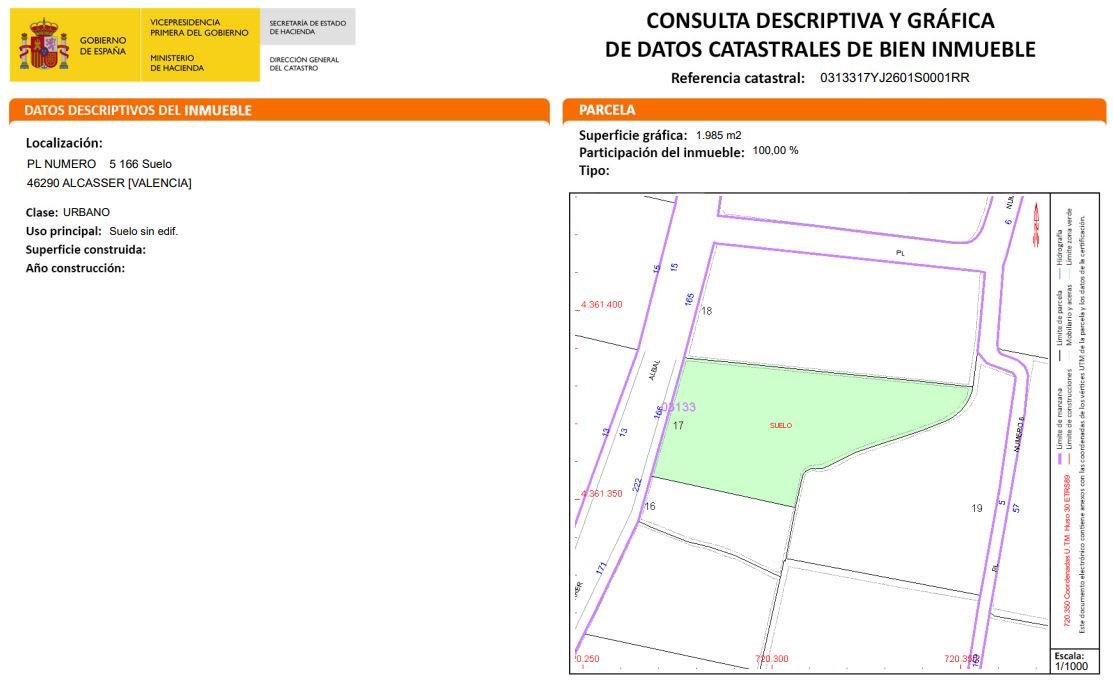Click the 'MINISTERIO DE HACIENDA' text
The image size is (1113, 696).
(x=177, y=62)
